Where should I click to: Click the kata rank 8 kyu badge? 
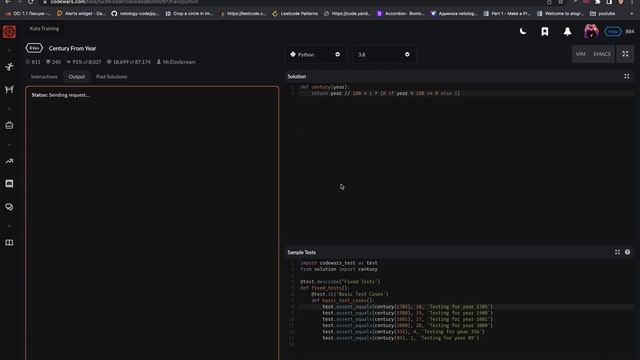tap(34, 48)
